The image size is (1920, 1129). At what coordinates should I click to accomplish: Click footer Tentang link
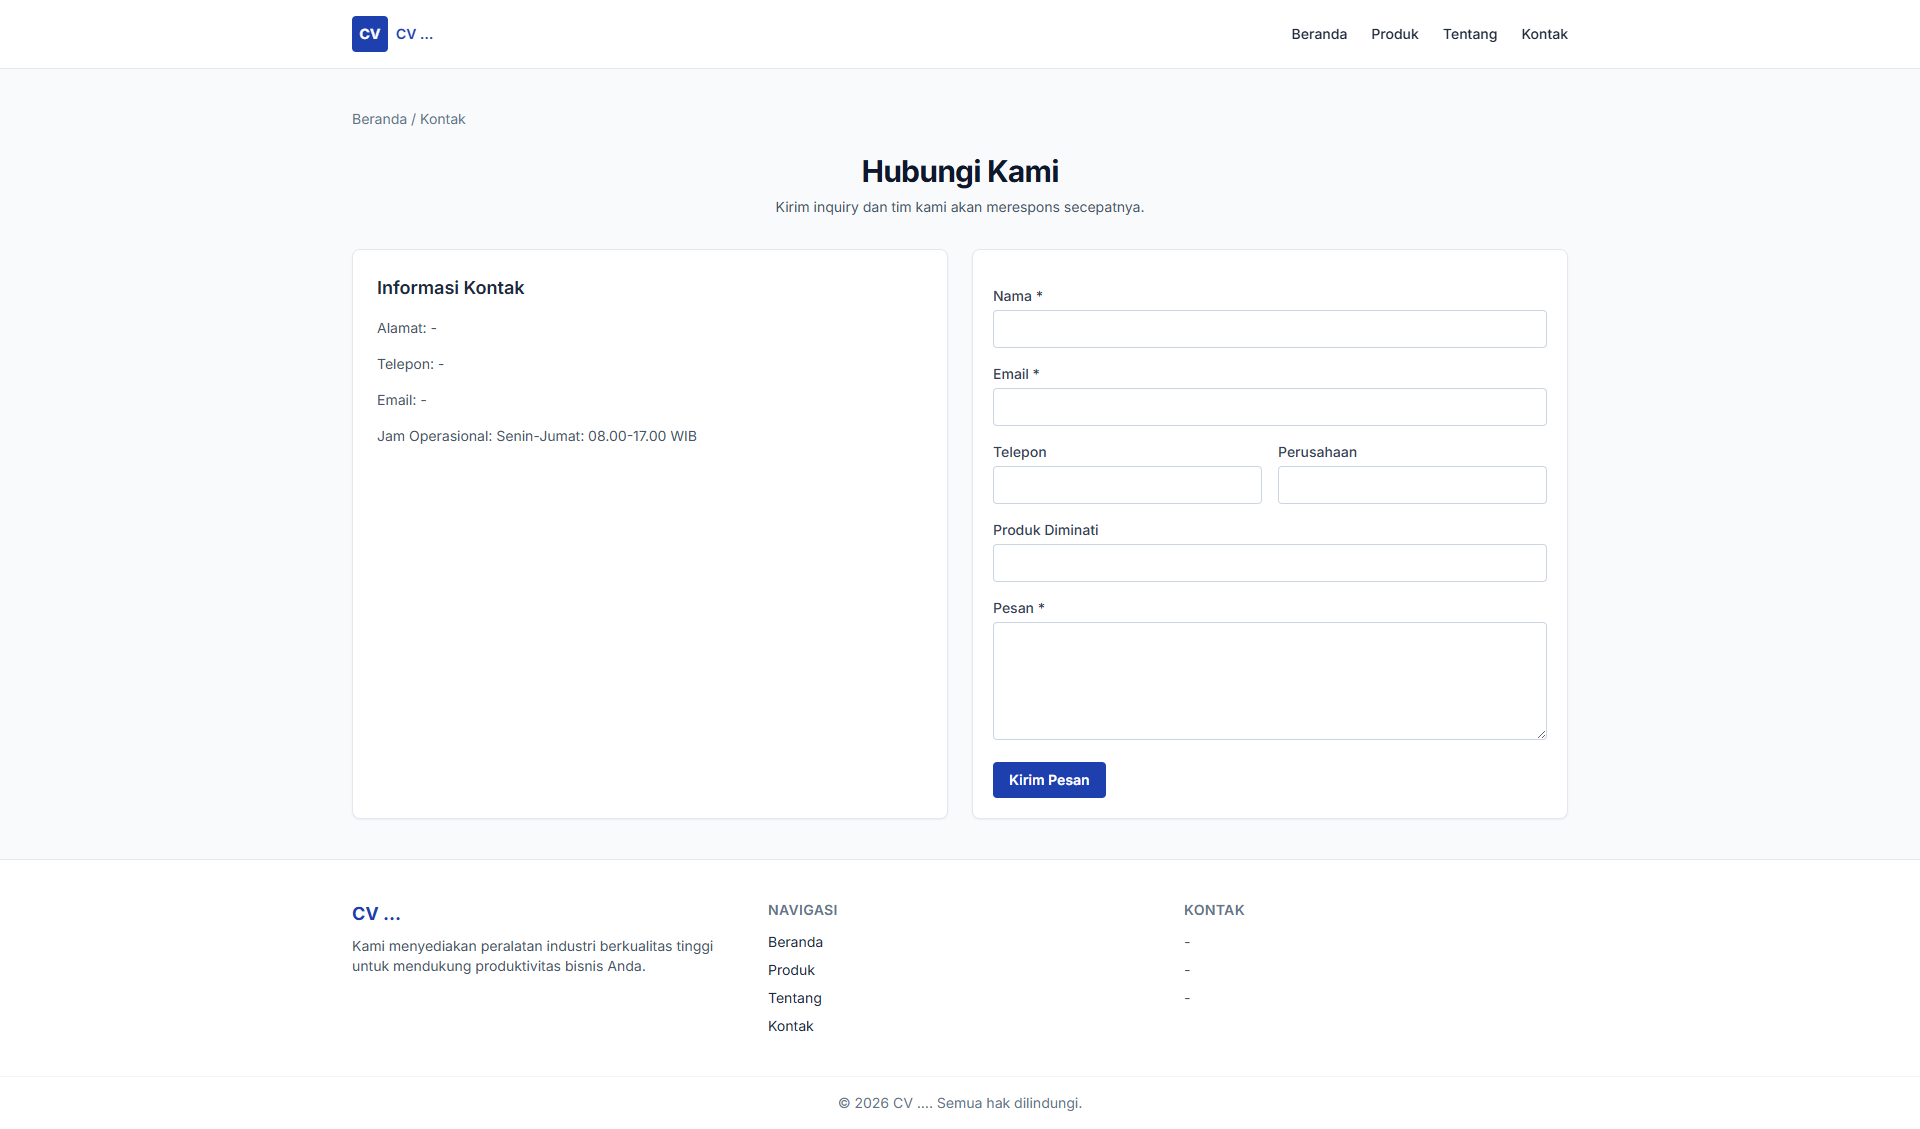pos(794,998)
